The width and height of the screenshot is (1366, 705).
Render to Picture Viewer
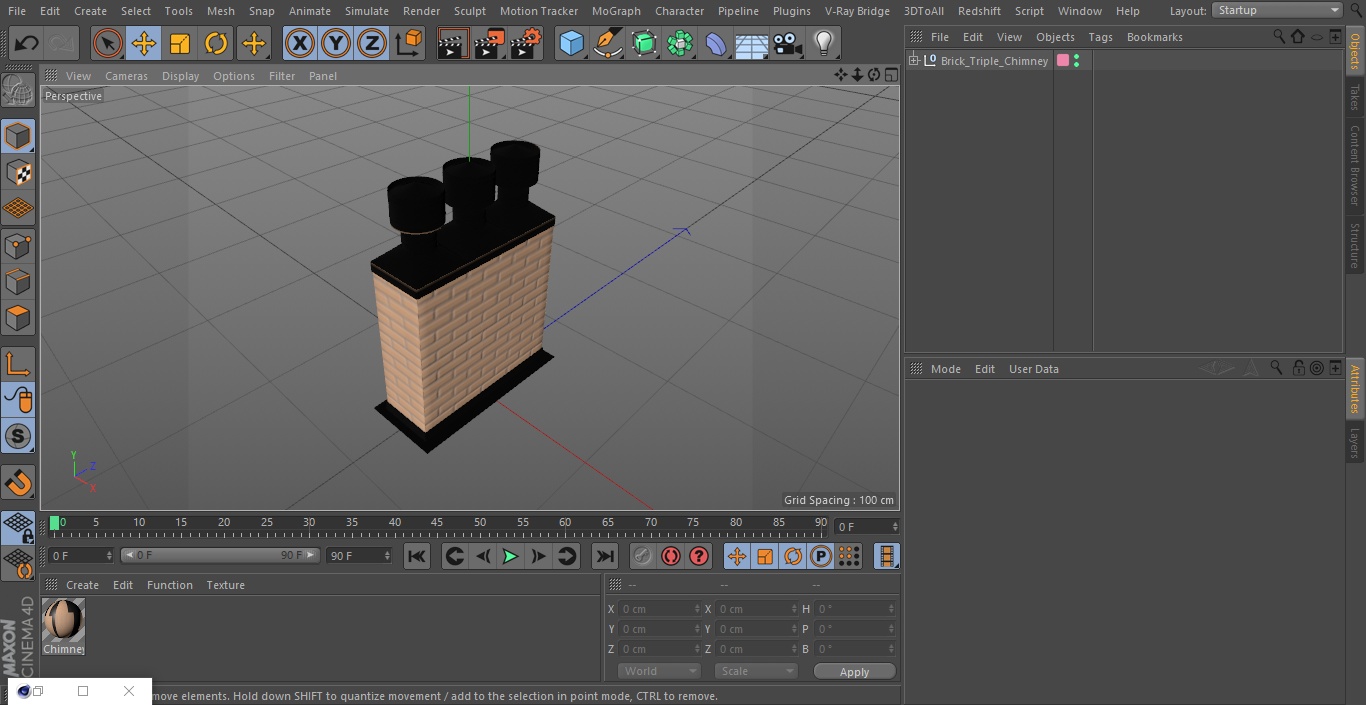pyautogui.click(x=490, y=44)
